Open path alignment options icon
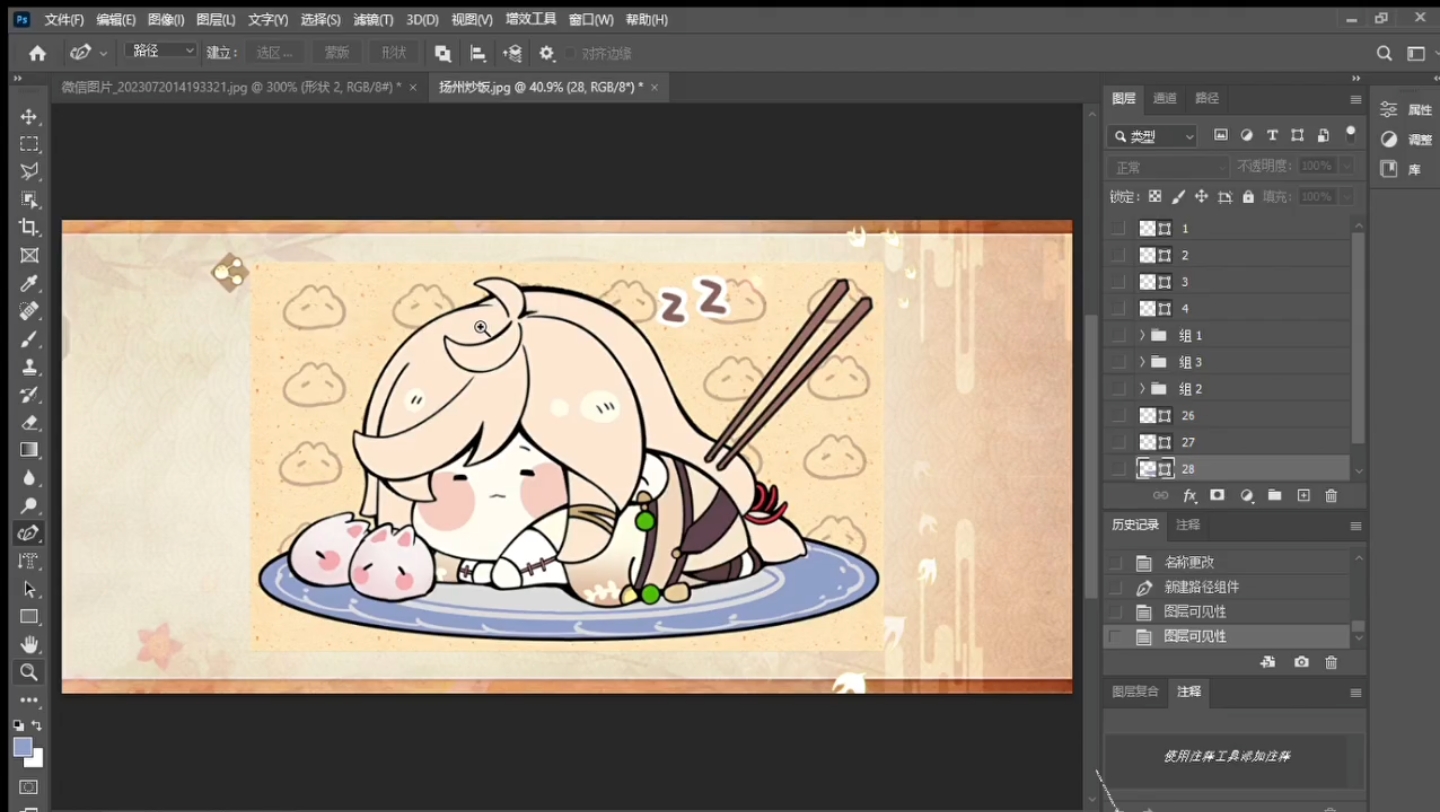This screenshot has width=1440, height=812. (x=478, y=53)
